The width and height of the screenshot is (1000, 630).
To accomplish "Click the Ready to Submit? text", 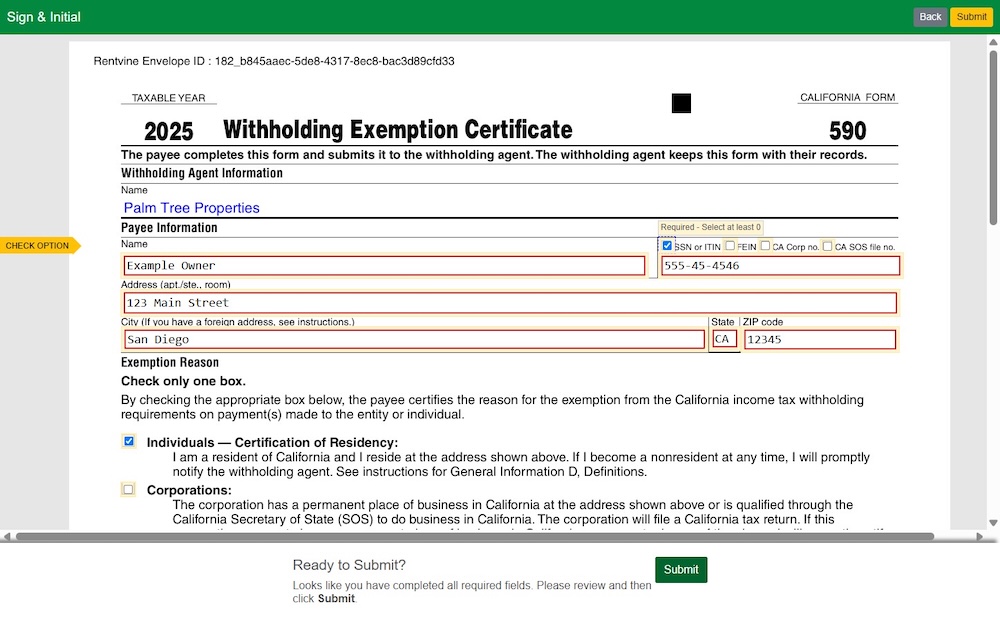I will click(x=349, y=565).
